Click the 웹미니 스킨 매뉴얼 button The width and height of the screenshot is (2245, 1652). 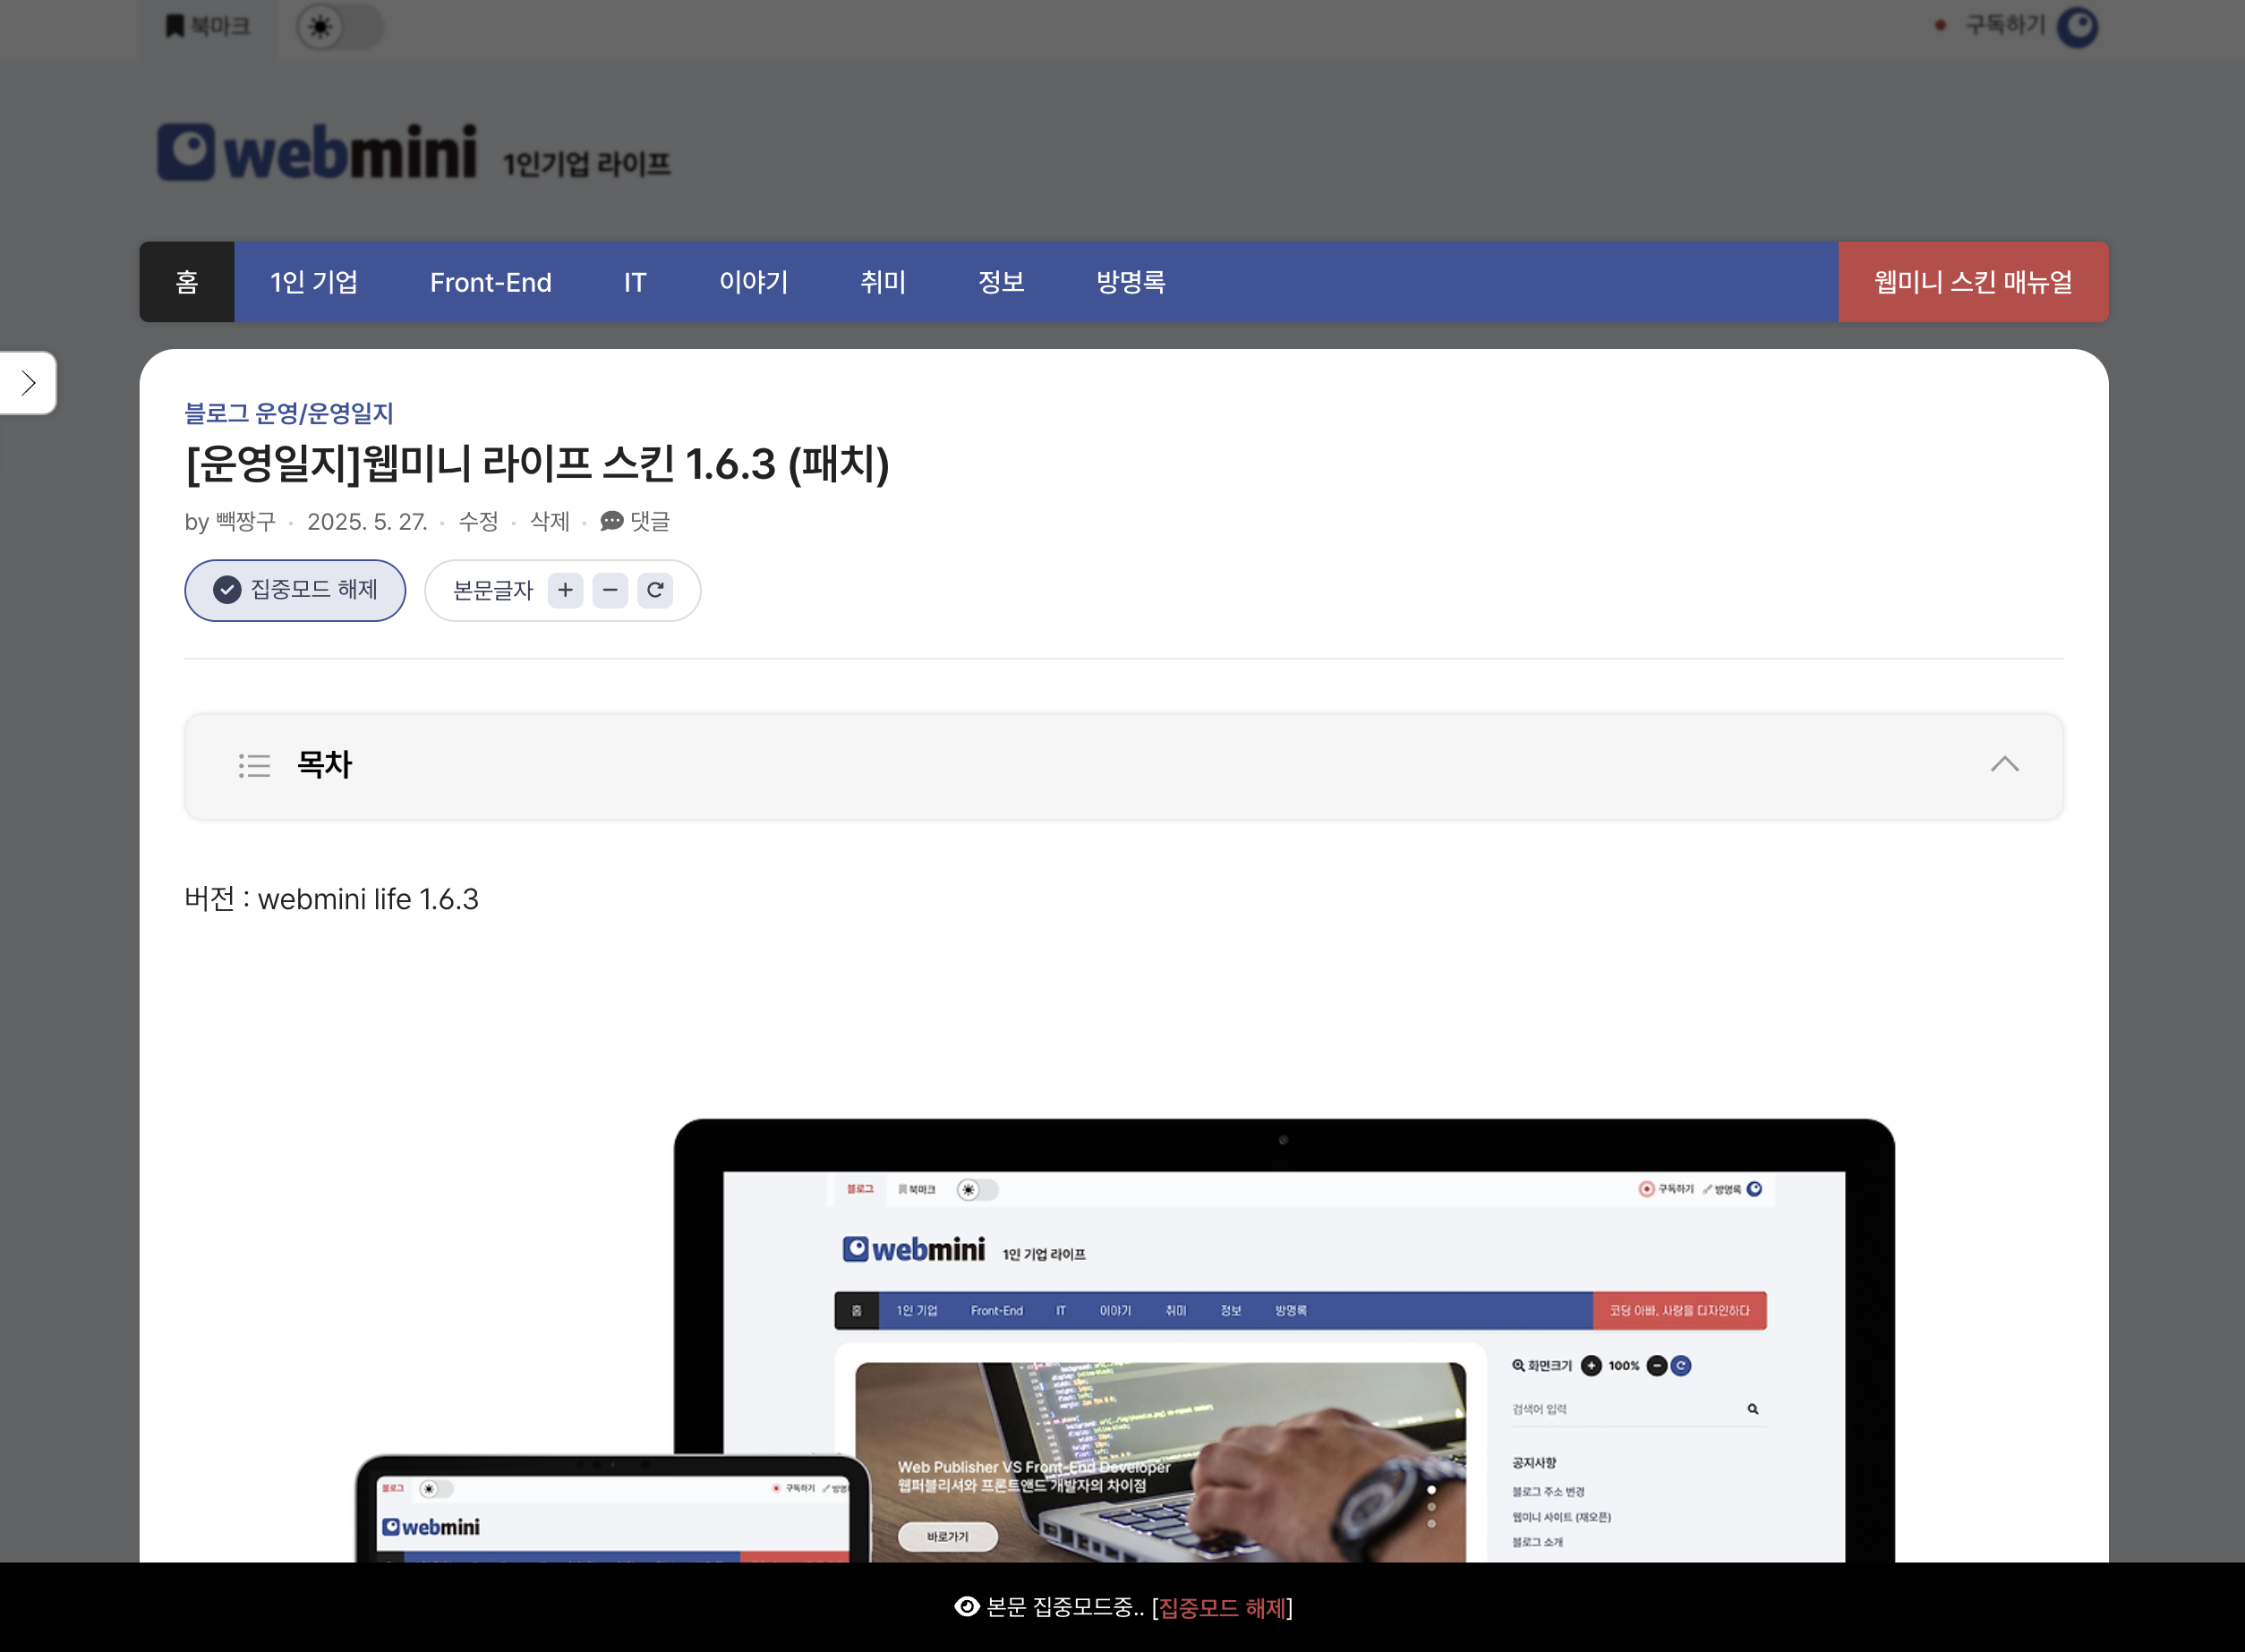(1972, 282)
